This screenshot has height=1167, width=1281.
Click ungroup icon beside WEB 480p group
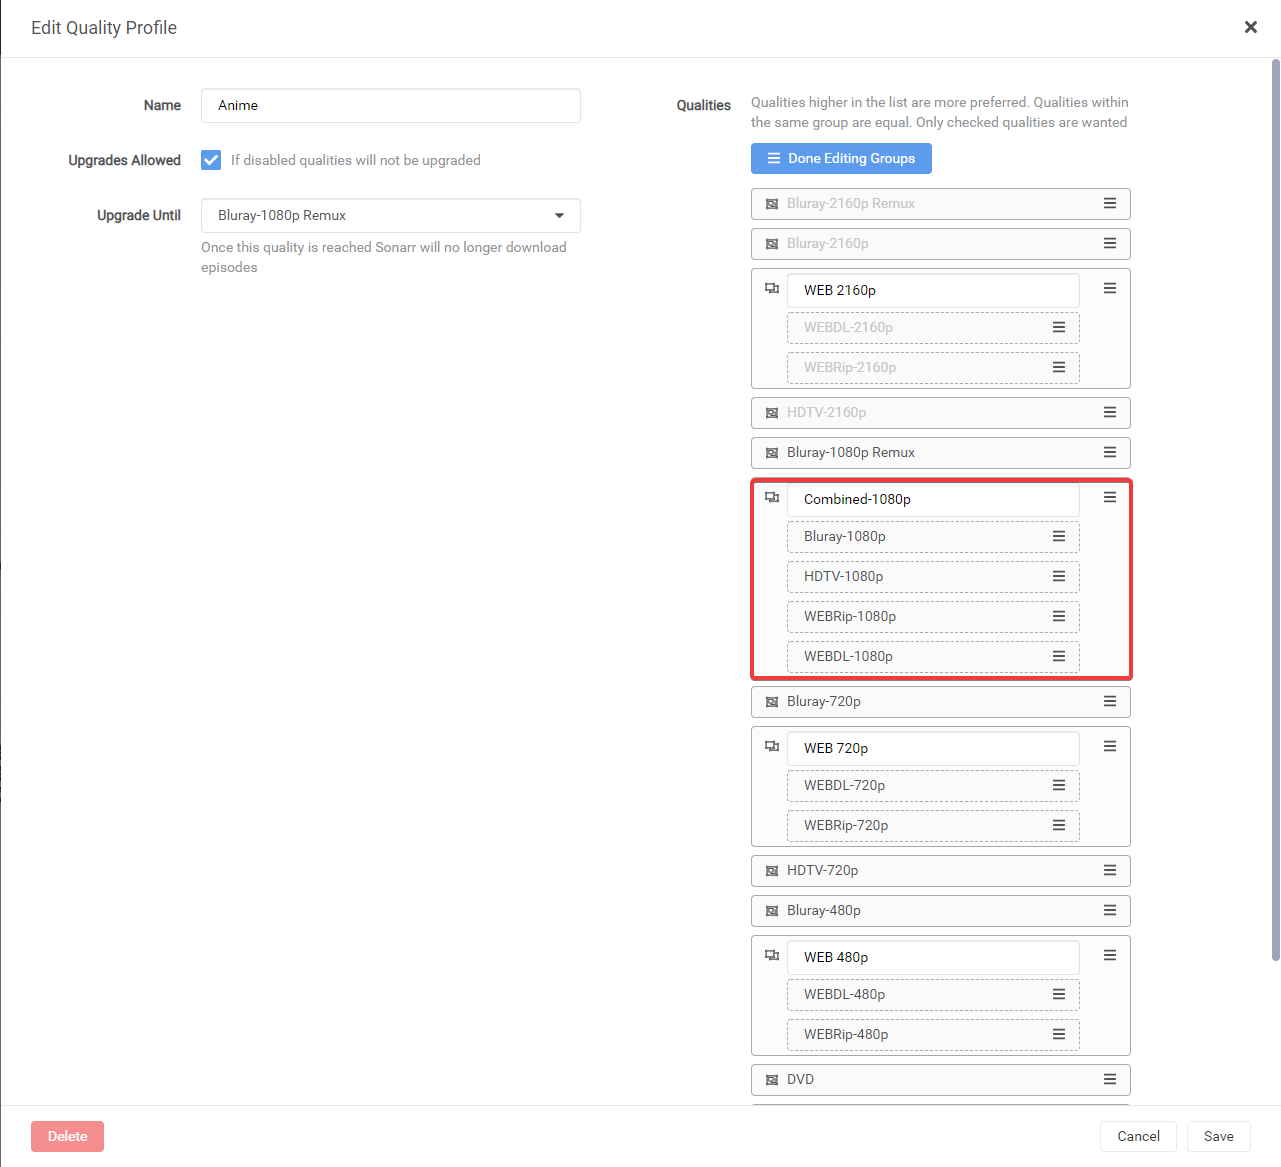[x=772, y=955]
